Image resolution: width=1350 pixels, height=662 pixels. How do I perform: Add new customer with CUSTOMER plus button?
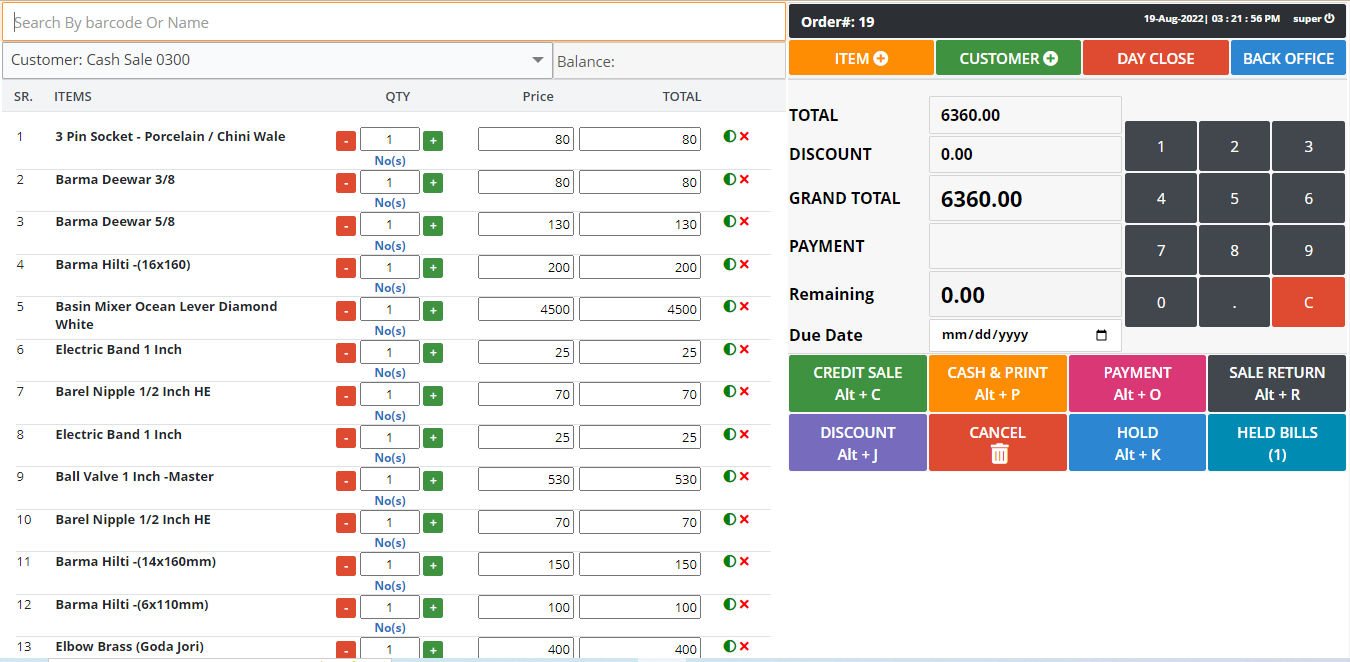1008,58
